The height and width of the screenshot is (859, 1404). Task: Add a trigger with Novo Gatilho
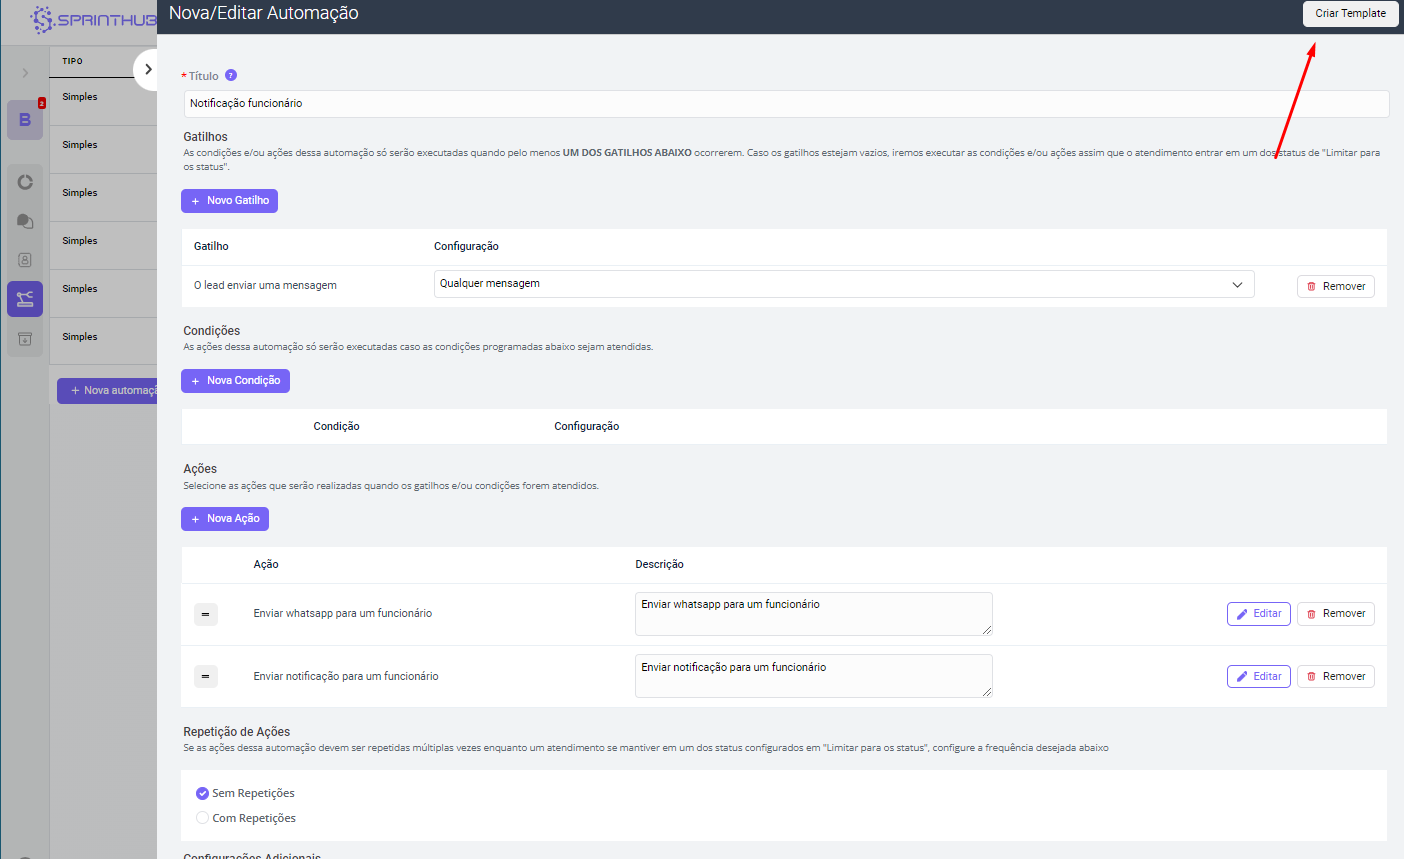click(x=229, y=201)
